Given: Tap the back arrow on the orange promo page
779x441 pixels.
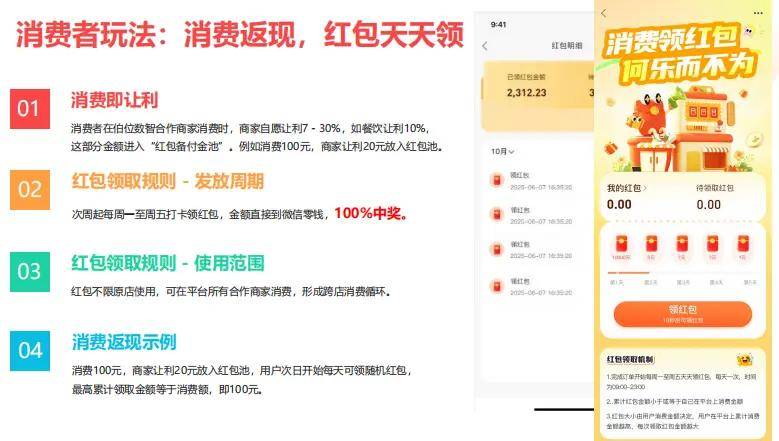Looking at the screenshot, I should click(603, 13).
